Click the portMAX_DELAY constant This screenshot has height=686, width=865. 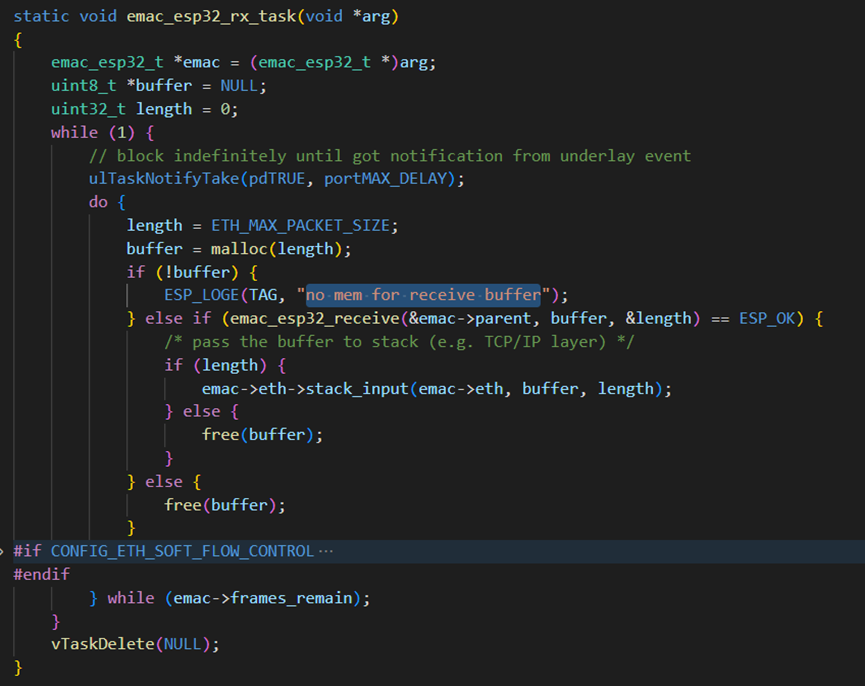pos(386,179)
